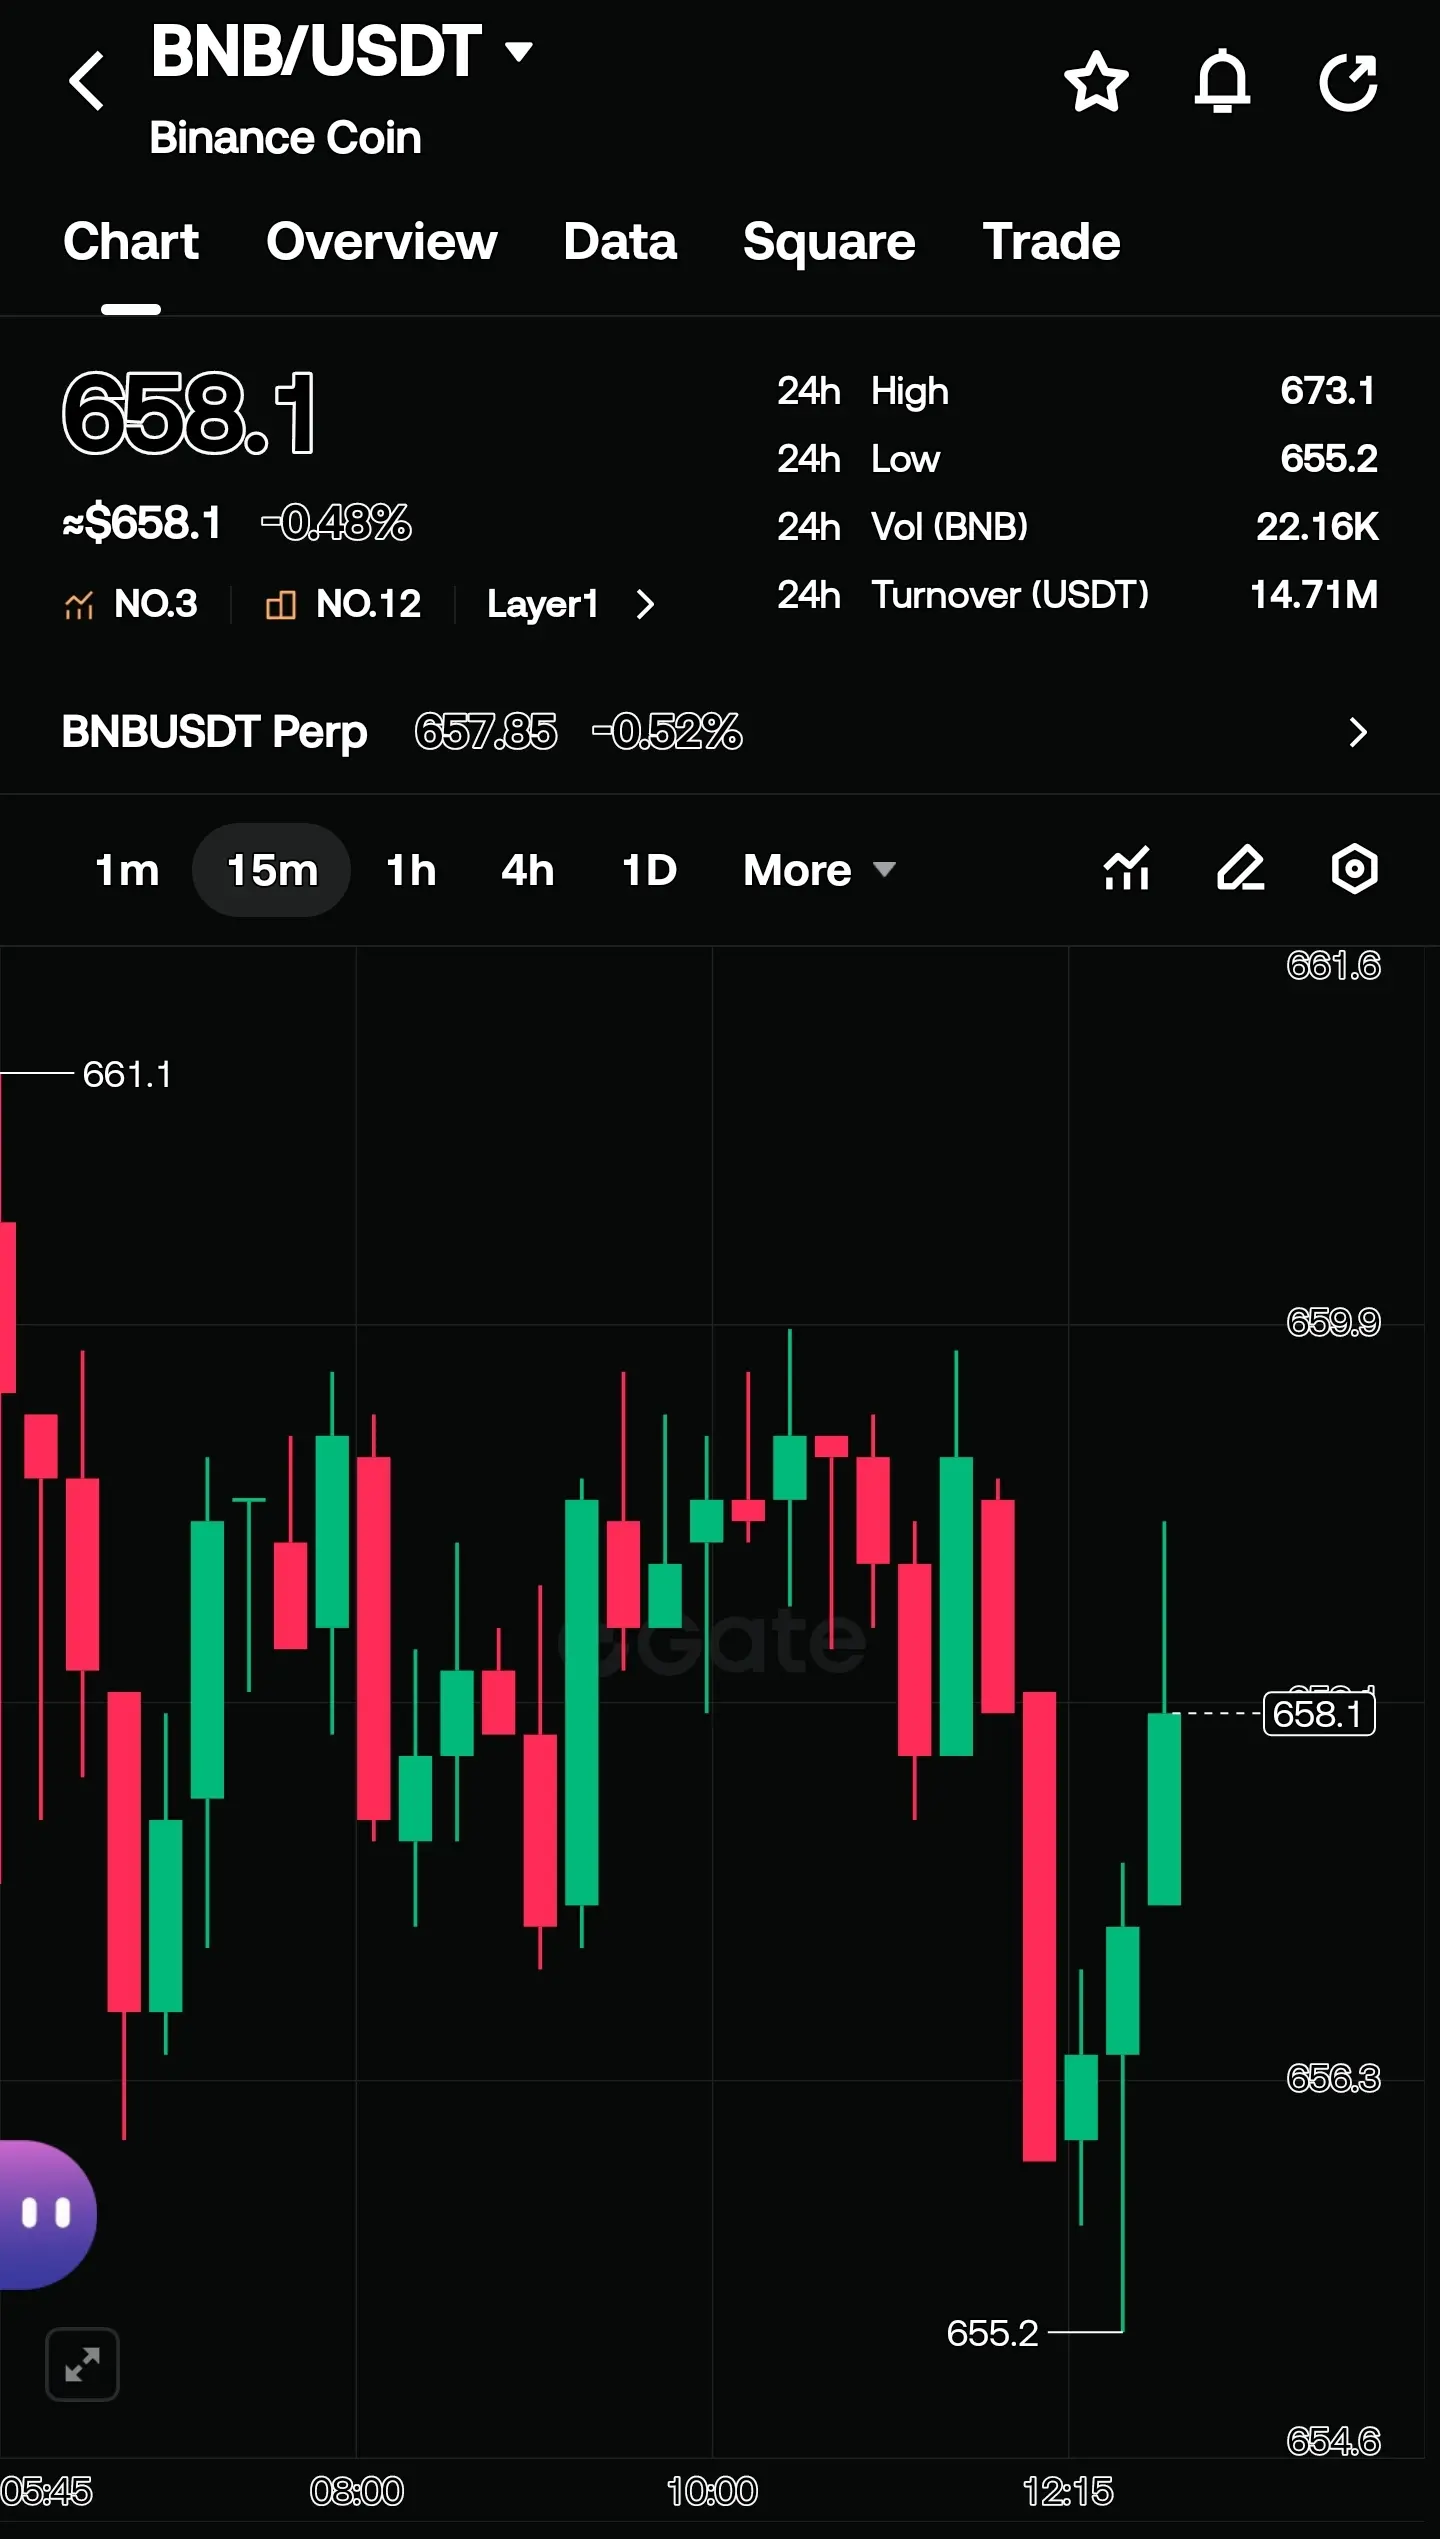Select the 15m timeframe
The height and width of the screenshot is (2539, 1440).
coord(272,870)
